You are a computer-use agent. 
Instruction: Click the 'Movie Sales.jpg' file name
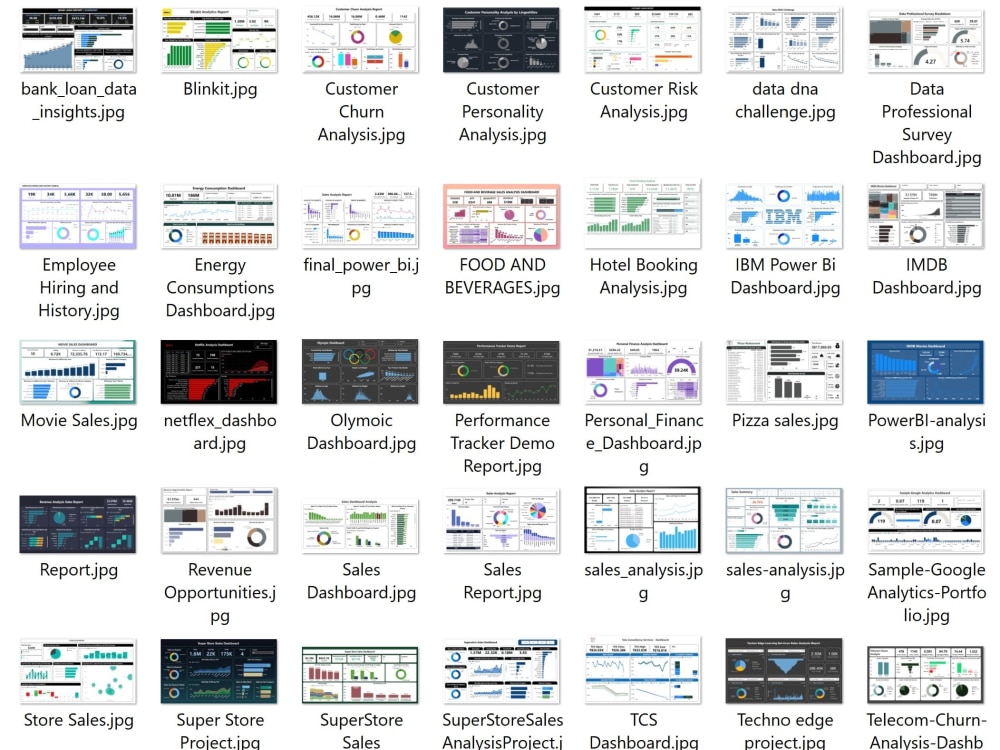79,421
